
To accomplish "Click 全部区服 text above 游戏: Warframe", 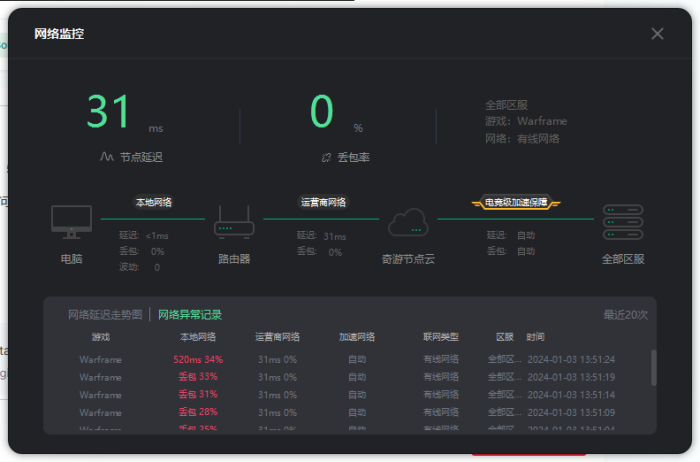I will [506, 105].
